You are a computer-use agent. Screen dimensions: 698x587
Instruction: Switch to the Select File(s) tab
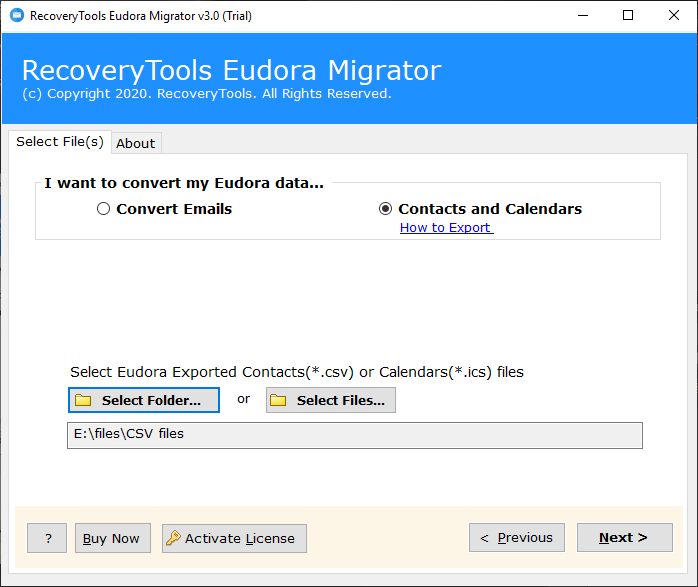(x=60, y=142)
